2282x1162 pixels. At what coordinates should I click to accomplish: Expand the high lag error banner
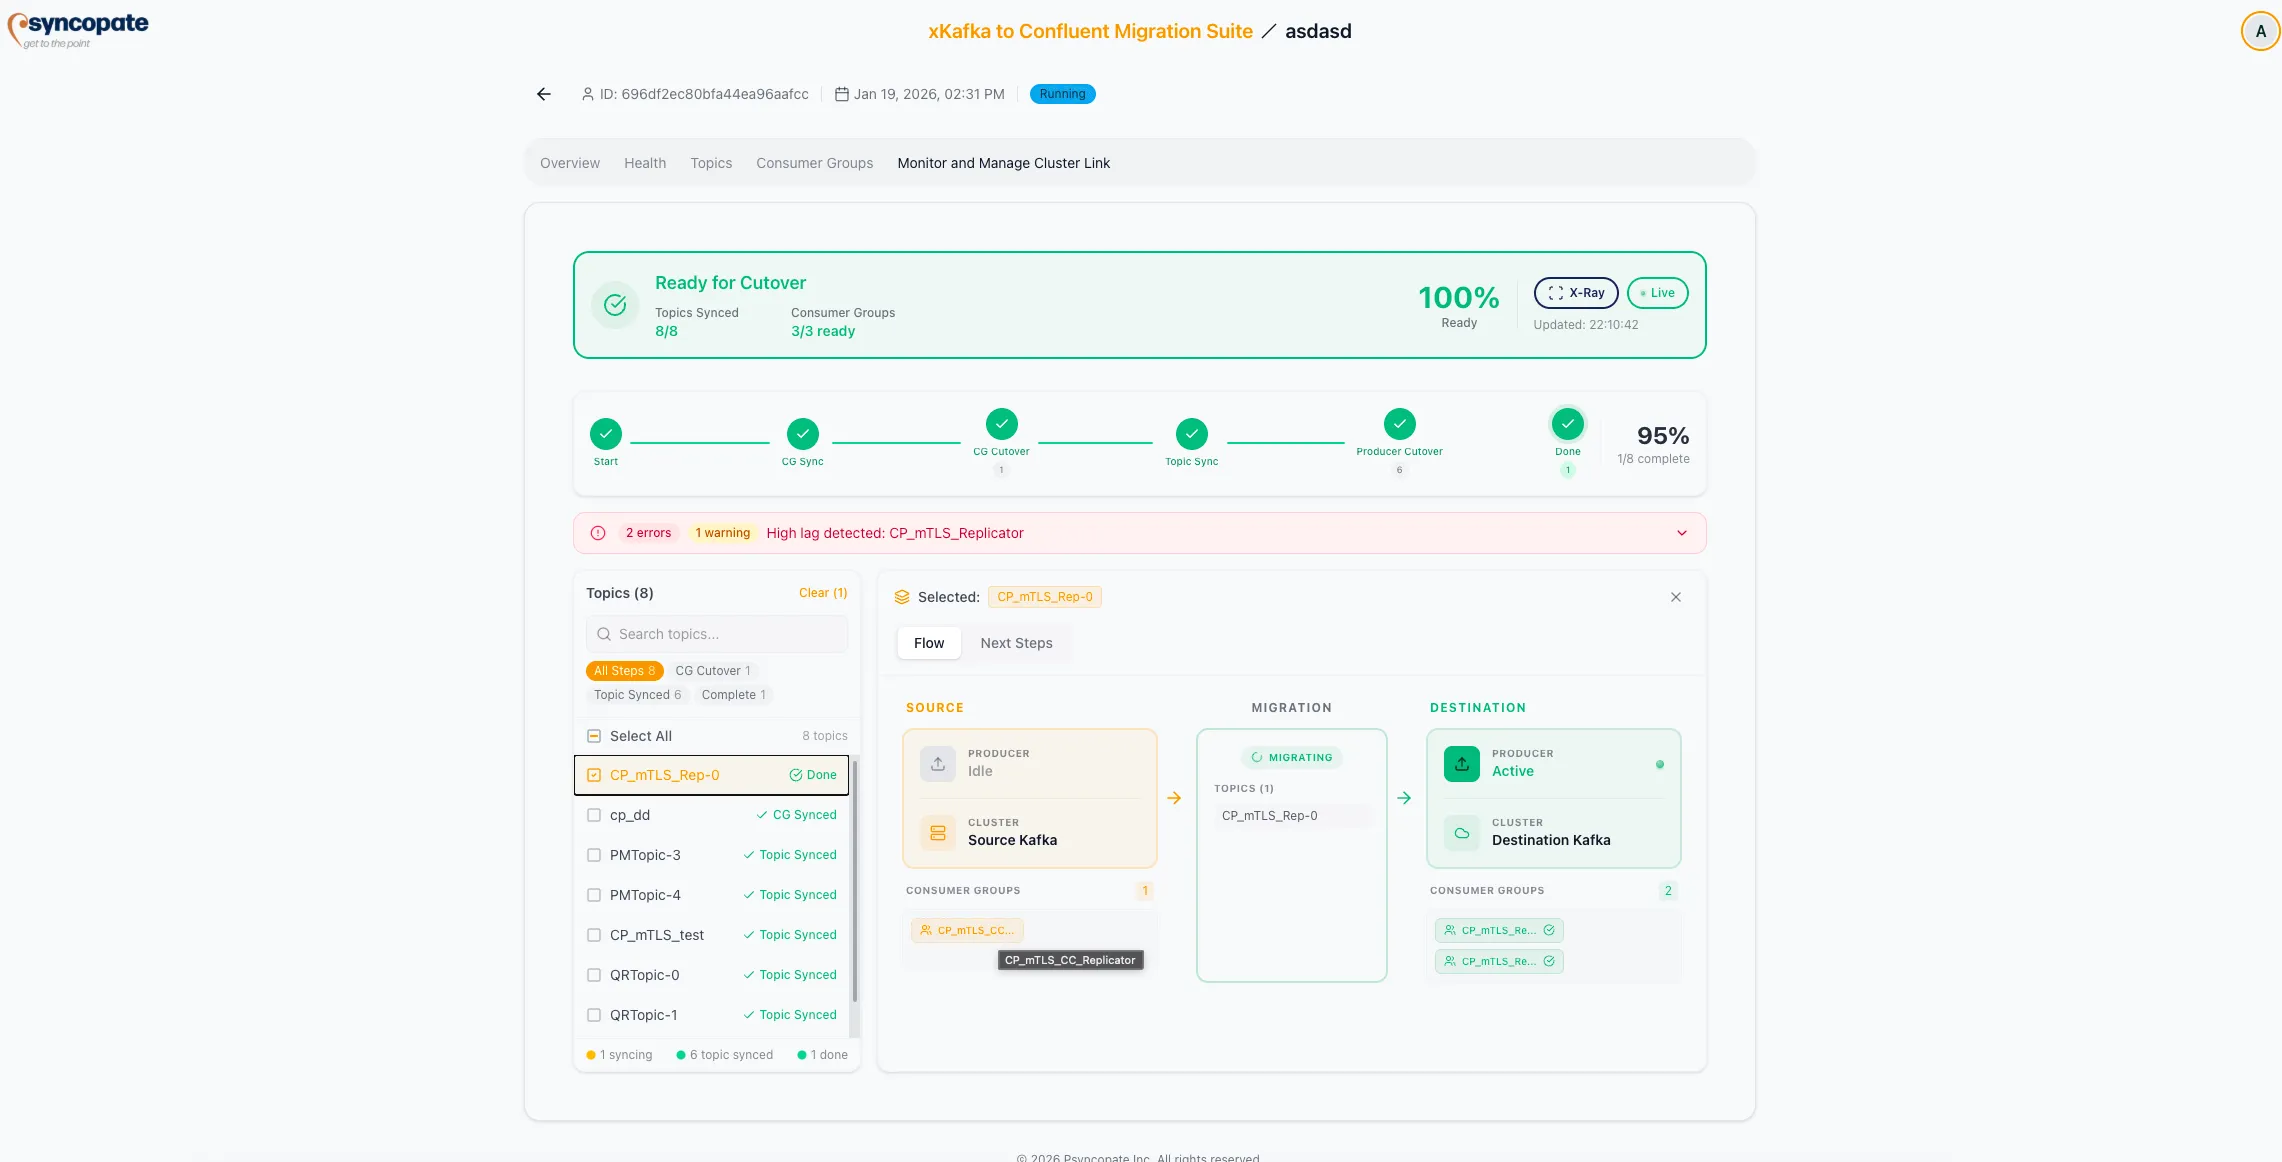1681,532
